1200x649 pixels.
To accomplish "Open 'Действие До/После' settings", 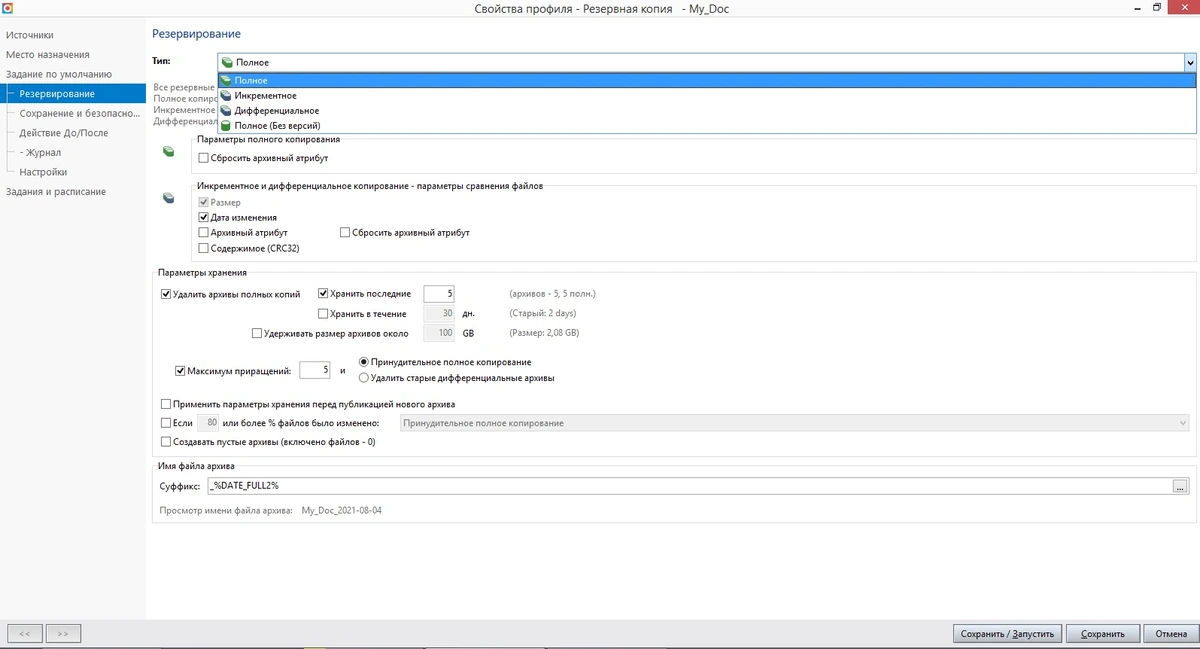I will click(x=64, y=132).
